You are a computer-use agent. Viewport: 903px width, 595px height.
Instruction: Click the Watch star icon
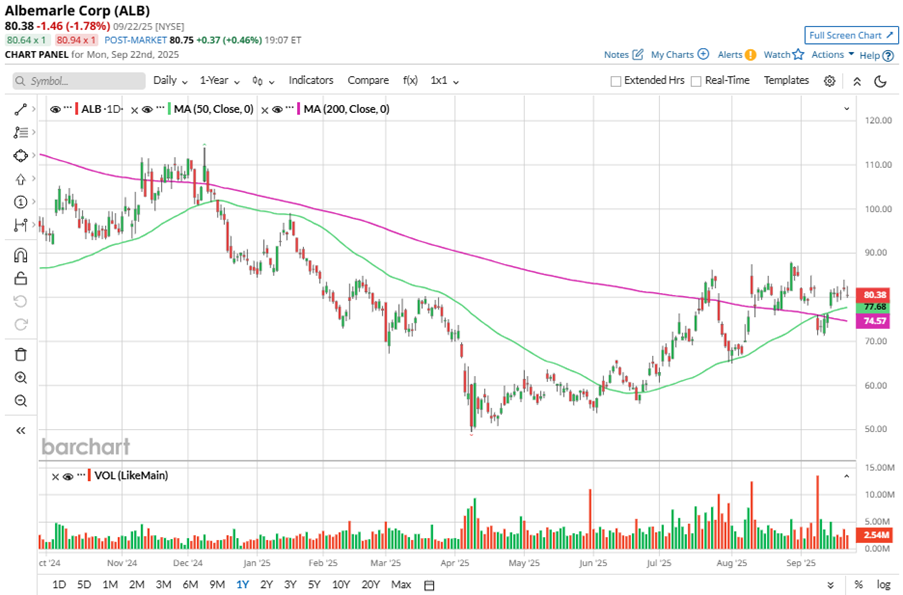798,54
